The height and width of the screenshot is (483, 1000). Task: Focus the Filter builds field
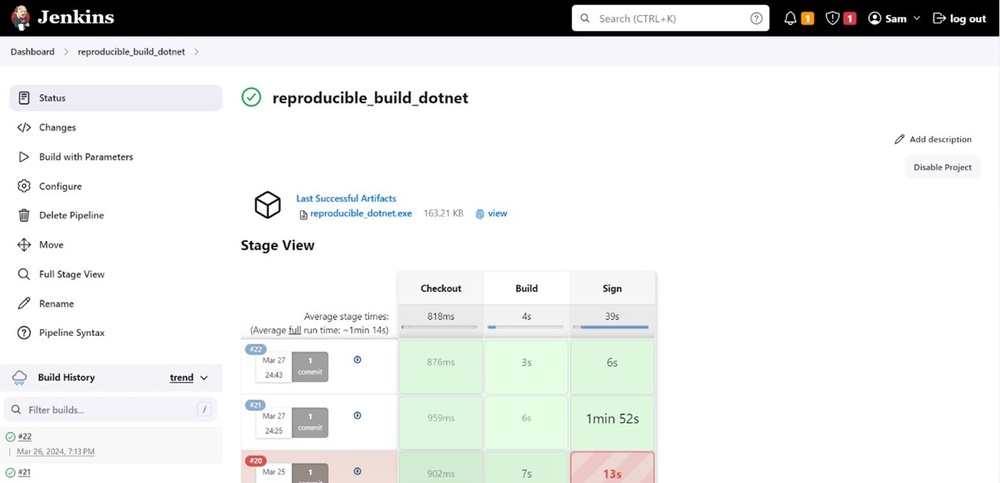[110, 410]
